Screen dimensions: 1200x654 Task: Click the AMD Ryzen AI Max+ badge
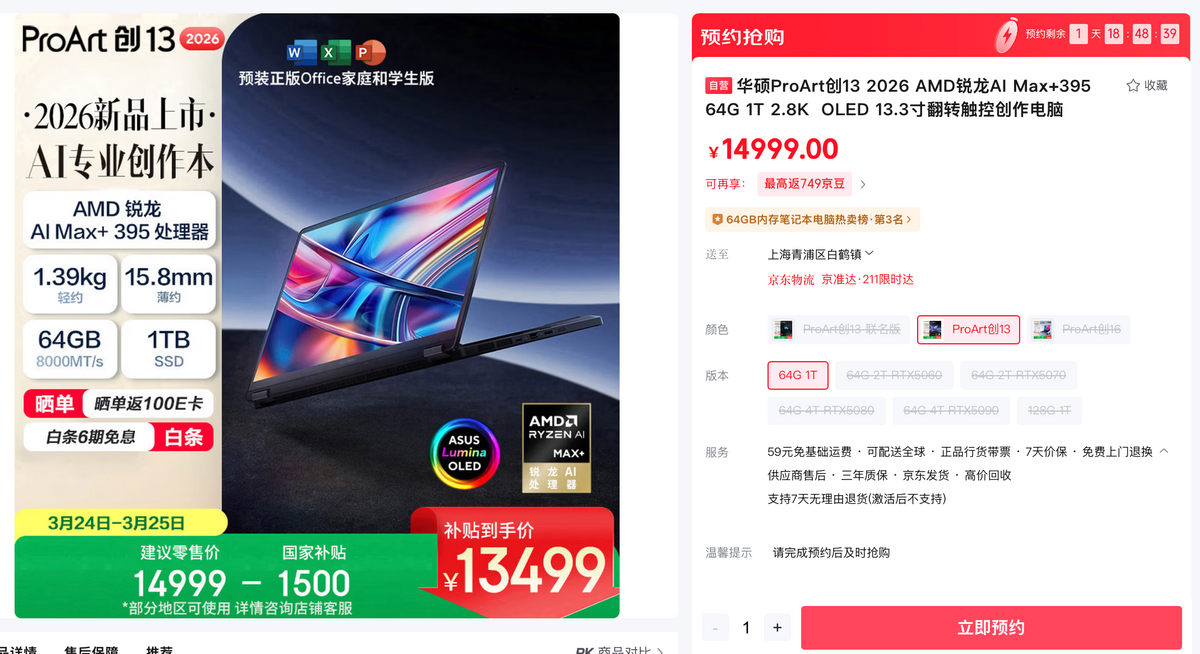pyautogui.click(x=557, y=447)
